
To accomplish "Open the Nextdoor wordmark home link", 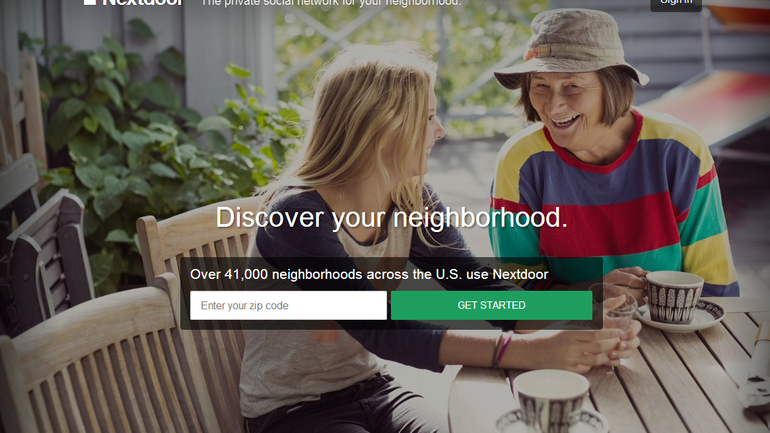I will [x=142, y=2].
